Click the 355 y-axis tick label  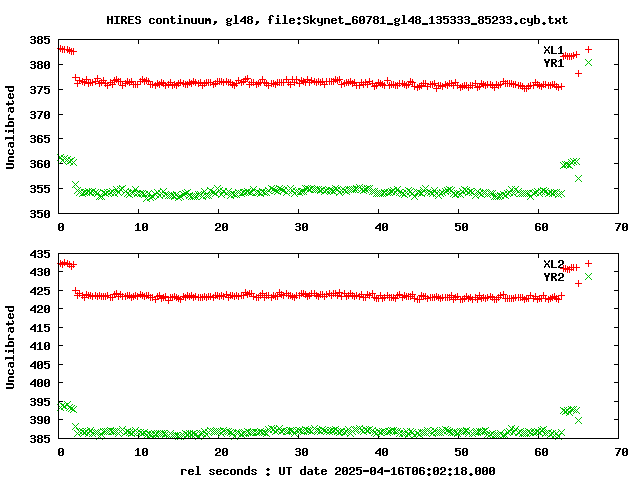coord(40,189)
